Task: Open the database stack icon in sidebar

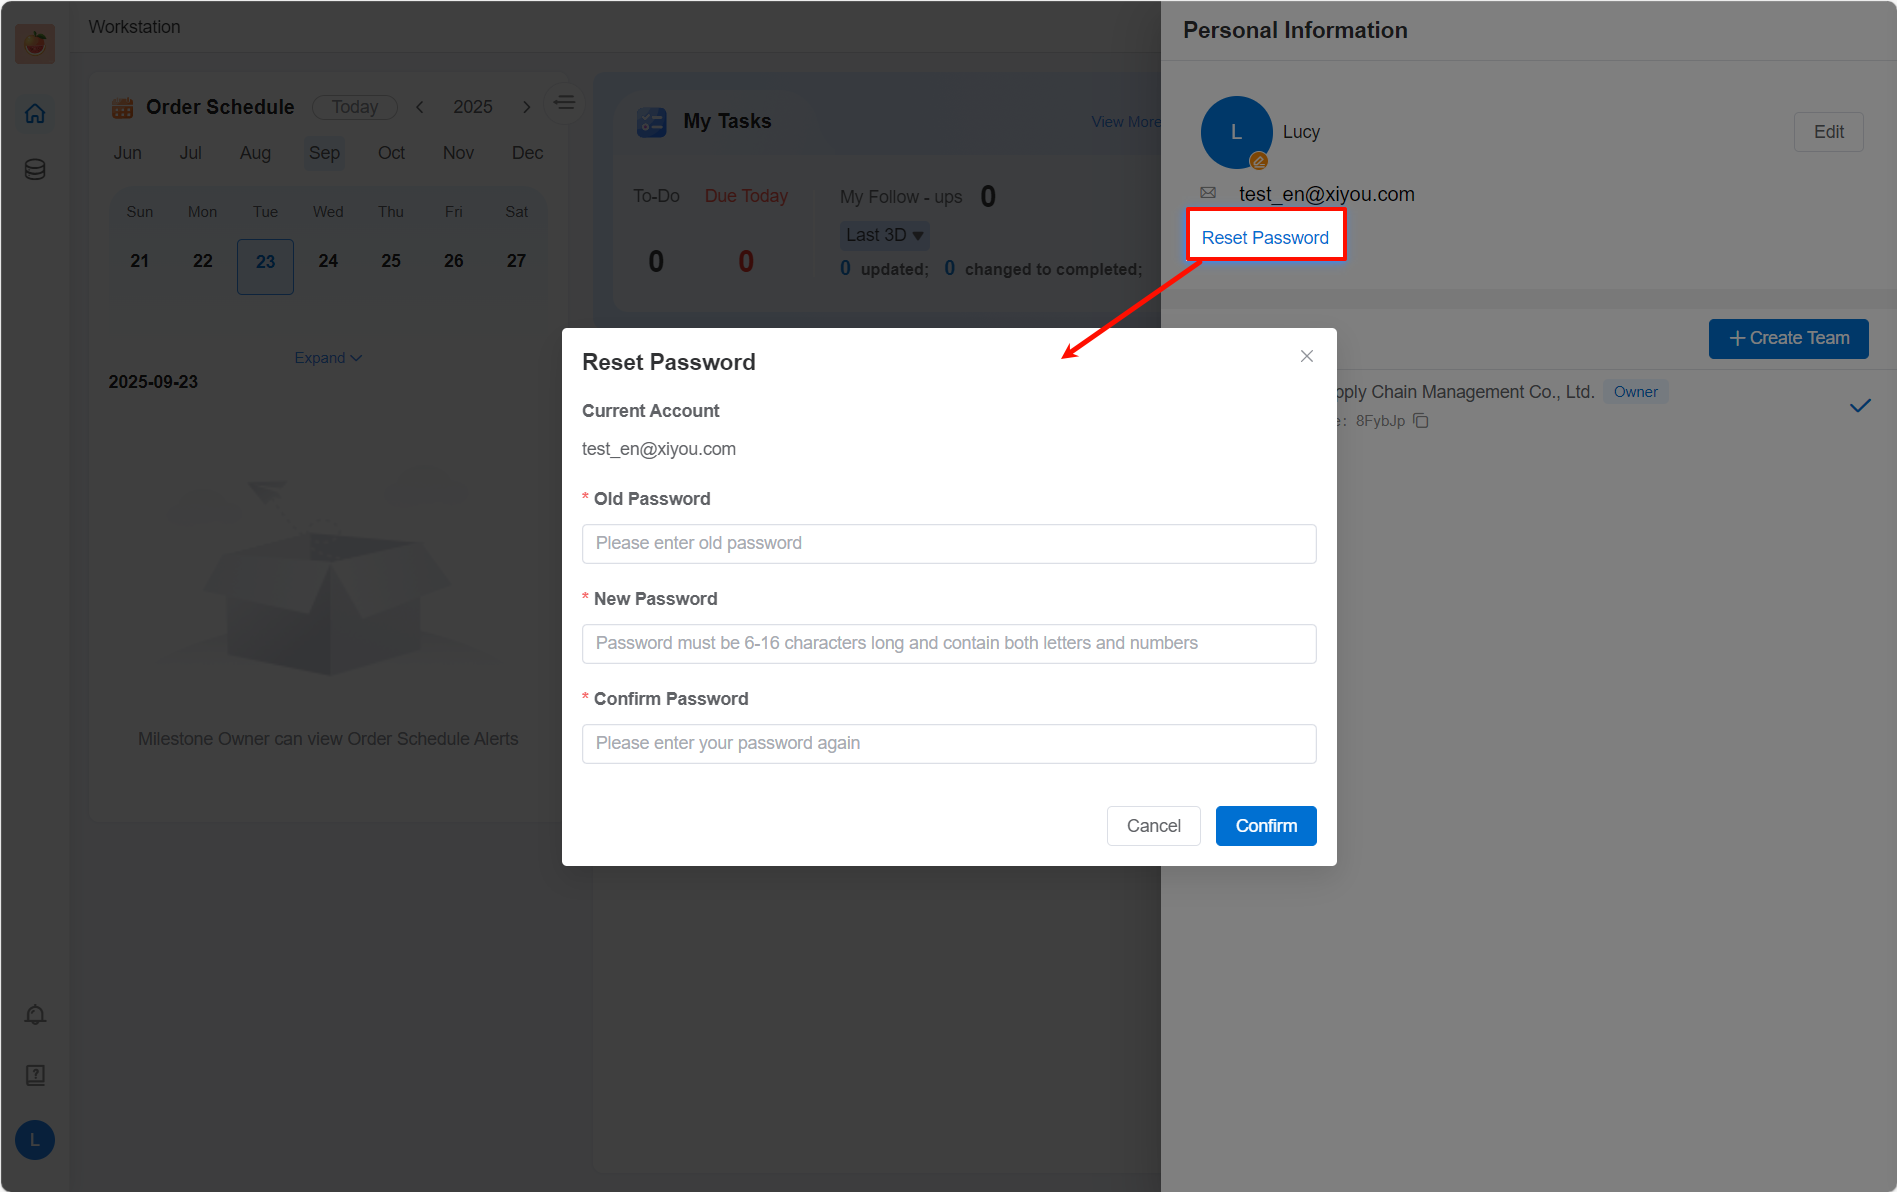Action: tap(35, 169)
